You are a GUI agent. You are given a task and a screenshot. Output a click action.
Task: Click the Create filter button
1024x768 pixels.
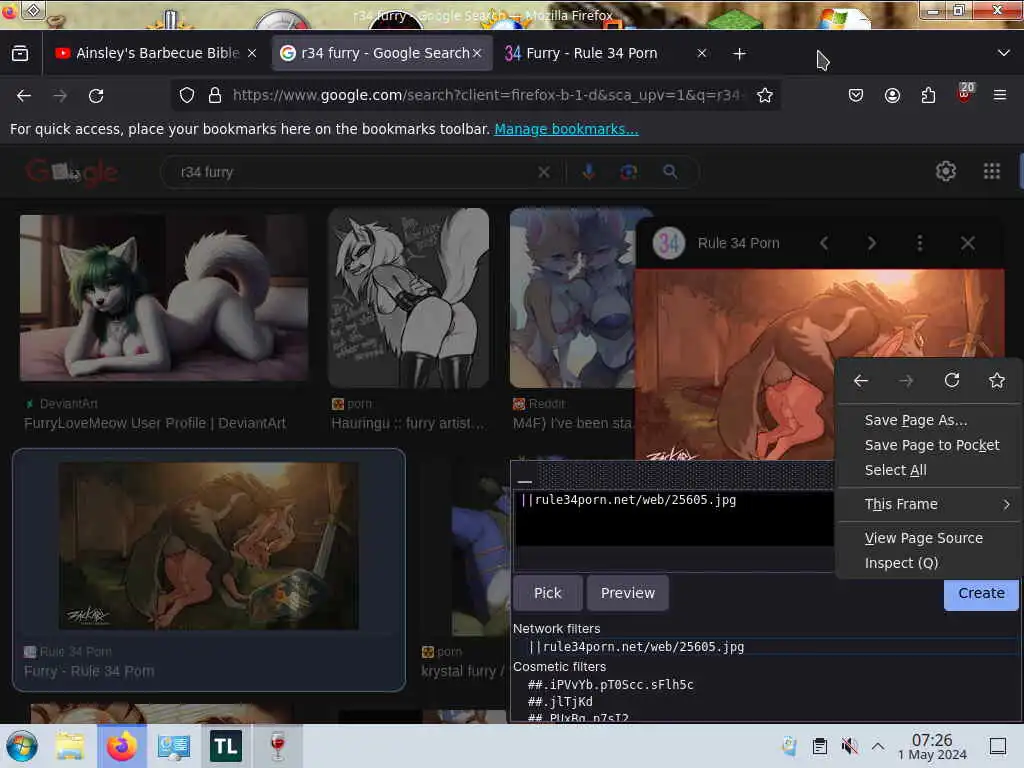[981, 594]
